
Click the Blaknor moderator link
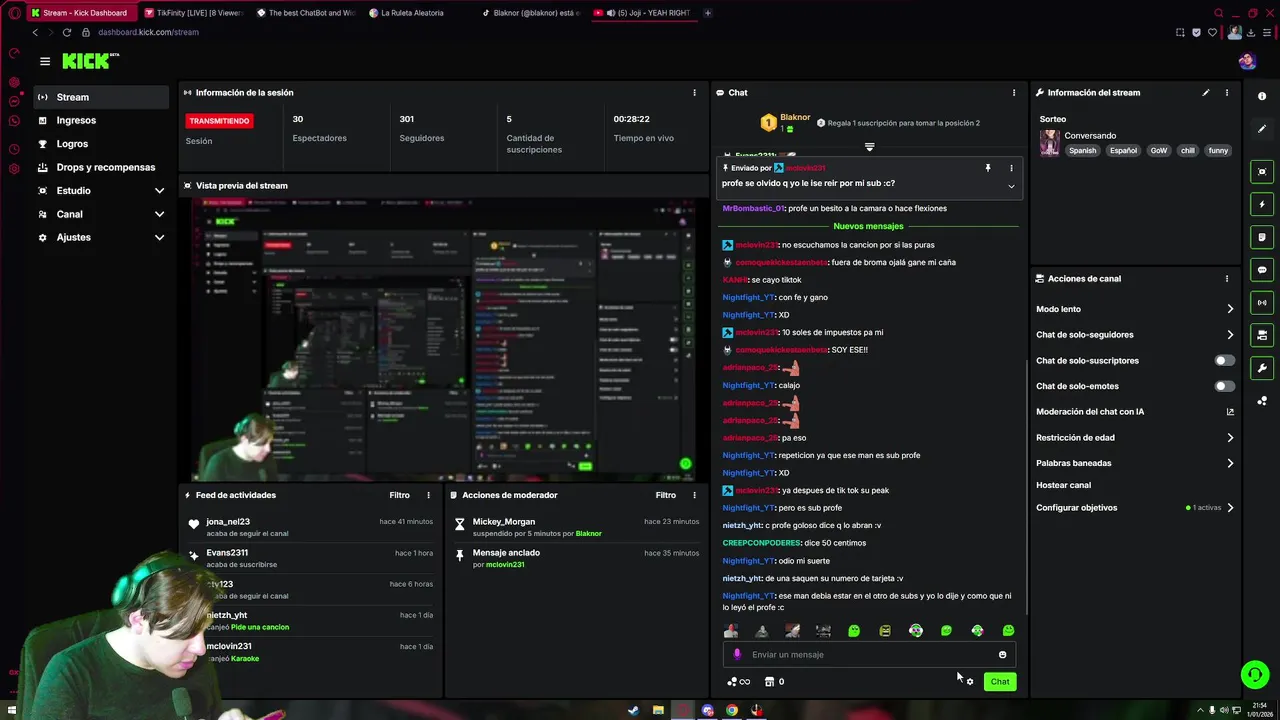589,533
